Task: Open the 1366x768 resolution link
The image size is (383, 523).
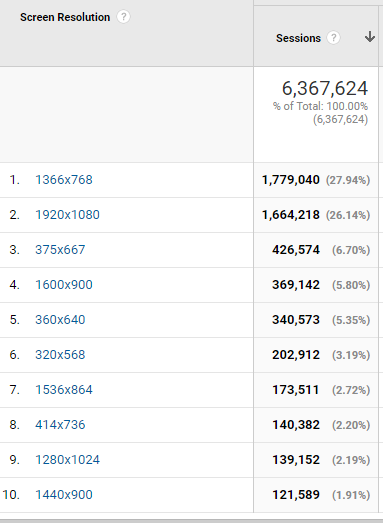Action: (64, 180)
